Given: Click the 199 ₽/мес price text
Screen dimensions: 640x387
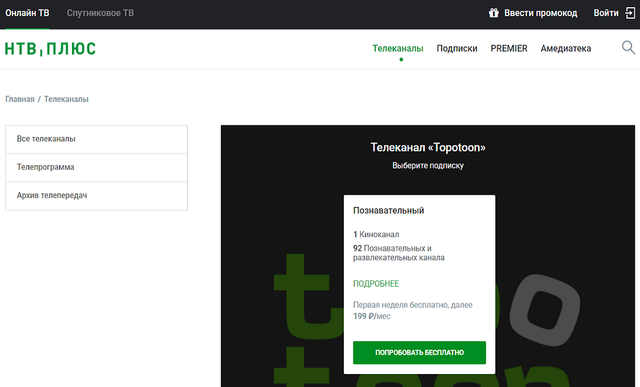Looking at the screenshot, I should (x=371, y=316).
